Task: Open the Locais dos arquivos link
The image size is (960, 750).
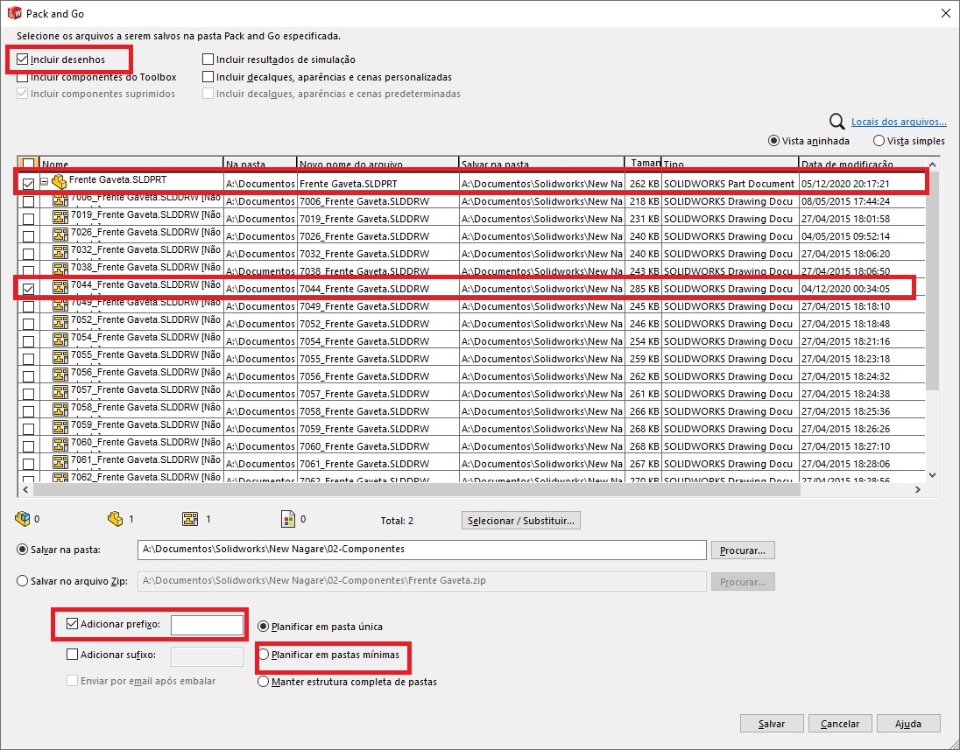Action: click(x=899, y=122)
